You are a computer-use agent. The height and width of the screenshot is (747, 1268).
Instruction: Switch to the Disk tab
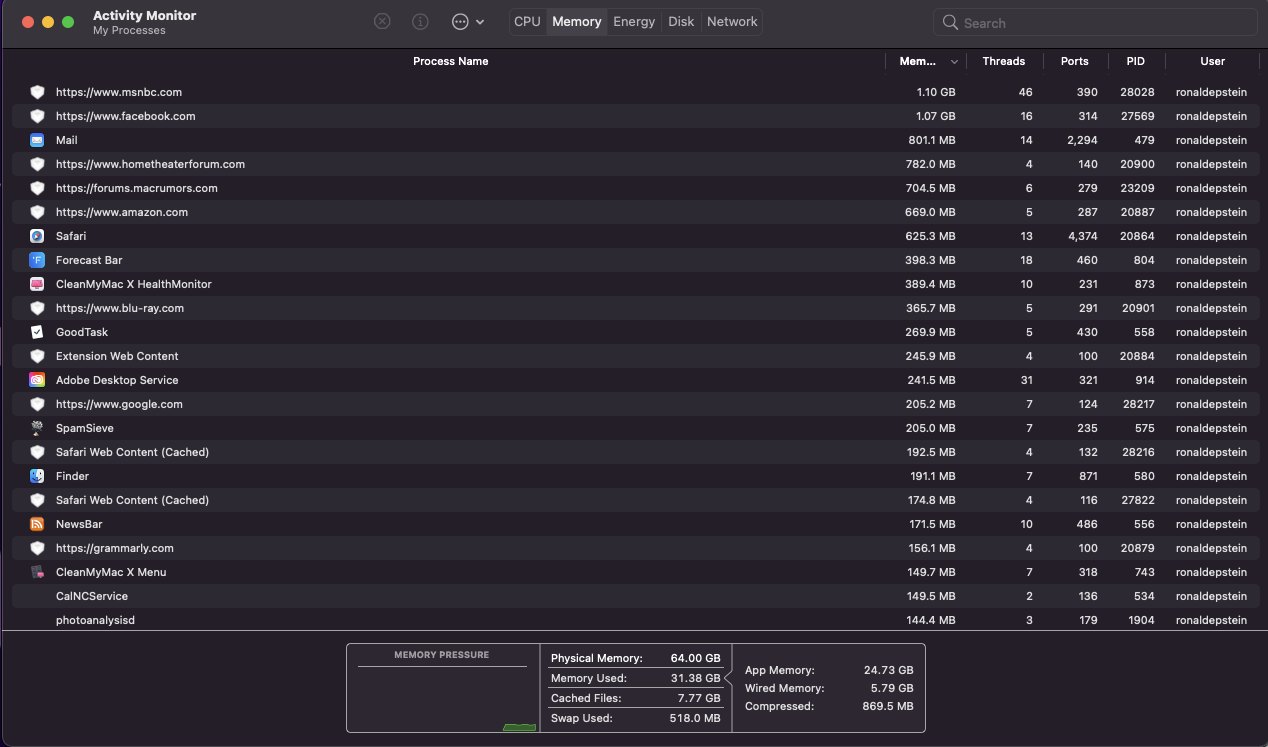point(681,21)
